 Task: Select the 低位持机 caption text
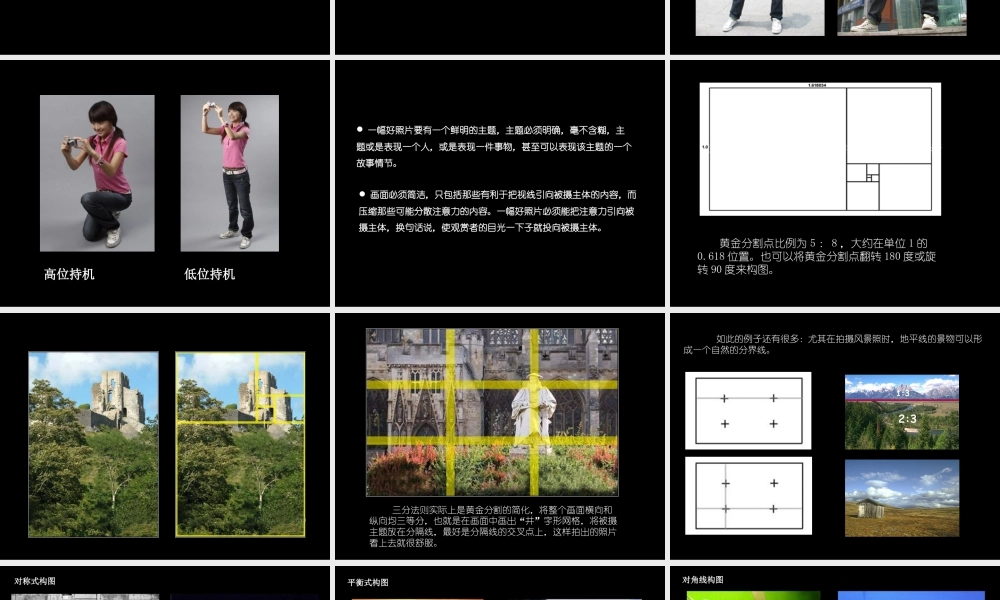210,274
